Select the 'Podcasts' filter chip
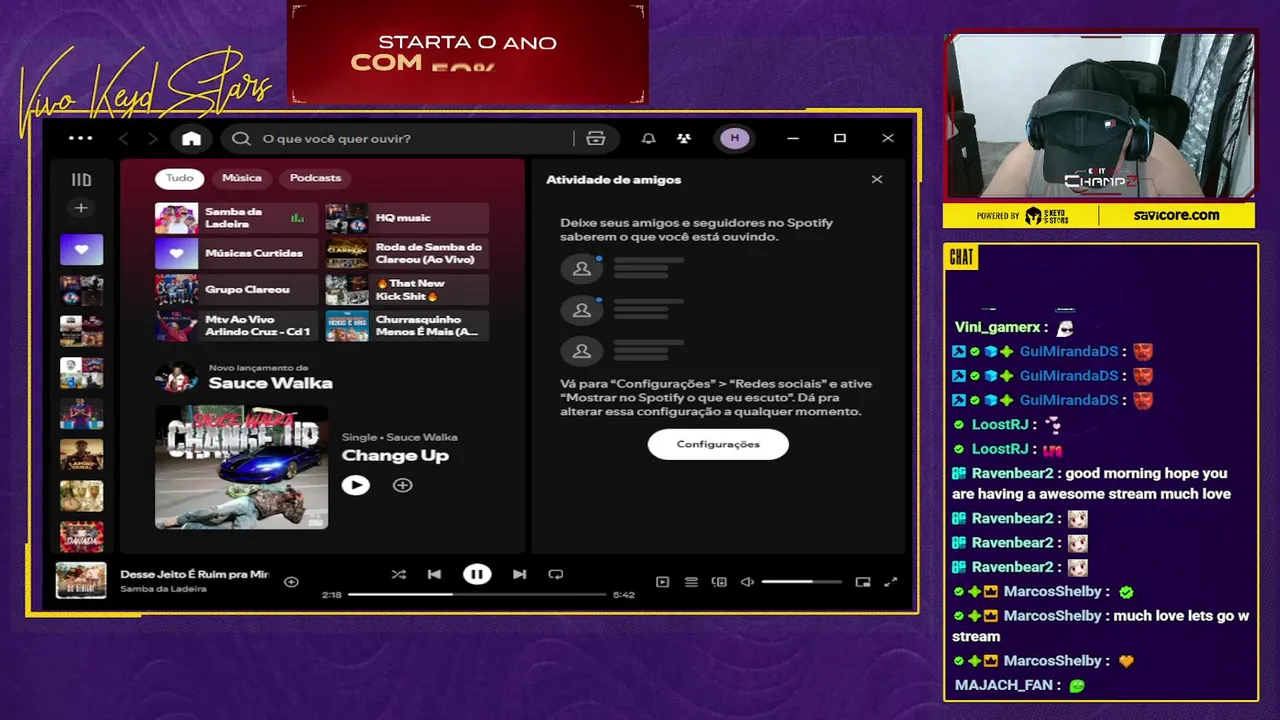 [315, 178]
